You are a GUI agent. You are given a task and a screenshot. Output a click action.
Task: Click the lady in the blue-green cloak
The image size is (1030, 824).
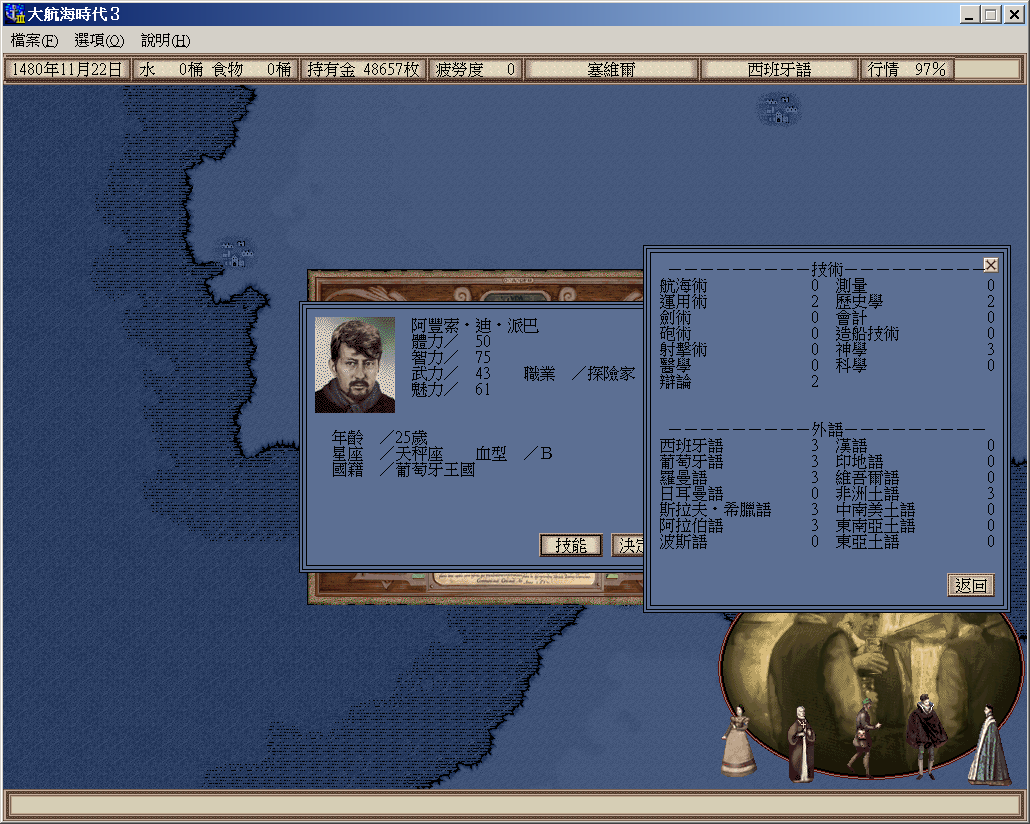click(x=988, y=746)
